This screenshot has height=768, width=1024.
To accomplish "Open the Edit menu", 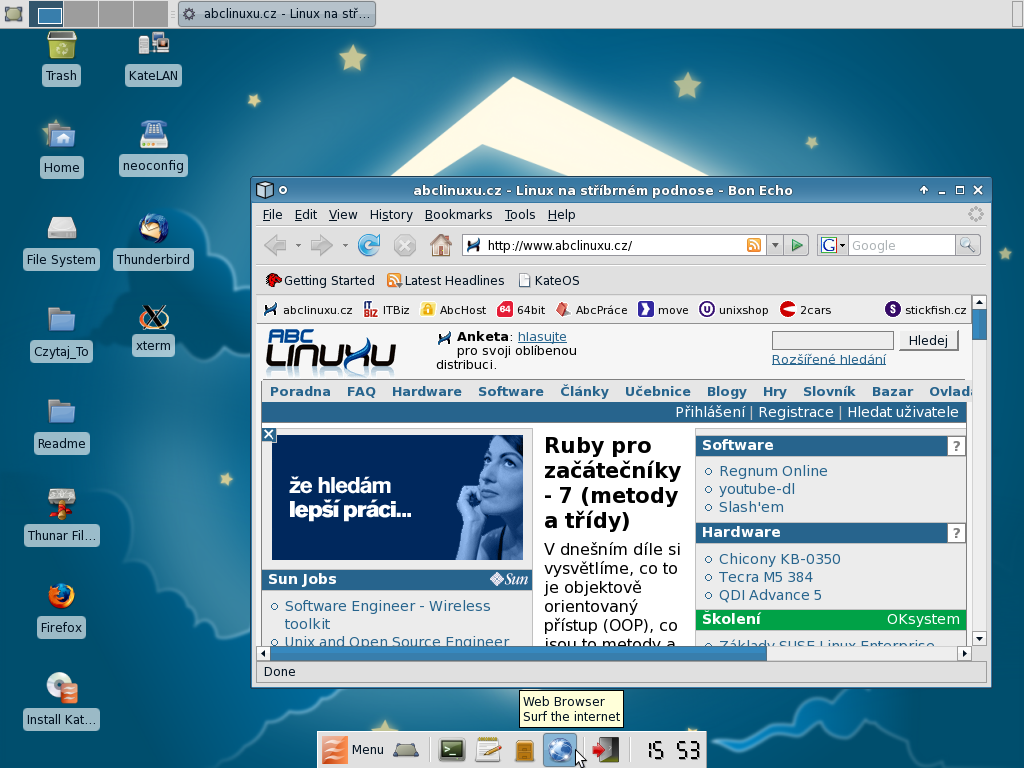I will 306,215.
